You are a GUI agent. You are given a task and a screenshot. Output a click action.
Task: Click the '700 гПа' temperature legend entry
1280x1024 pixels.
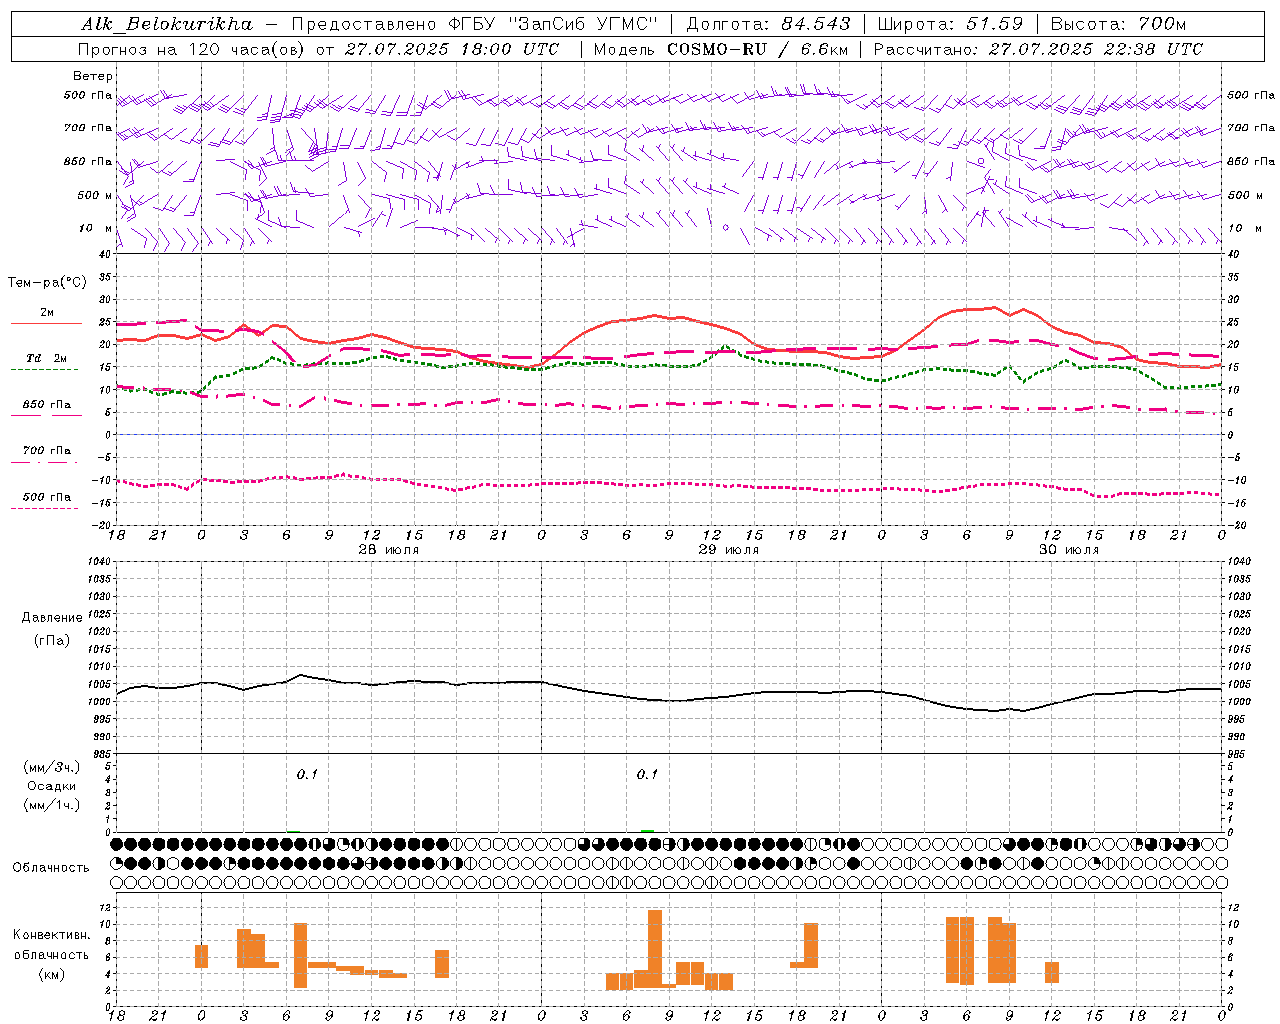click(x=47, y=451)
